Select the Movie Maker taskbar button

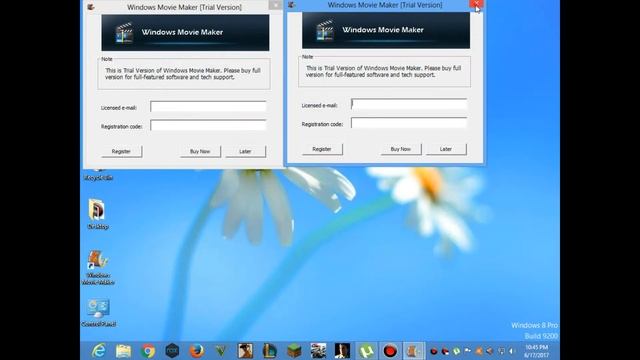point(414,351)
